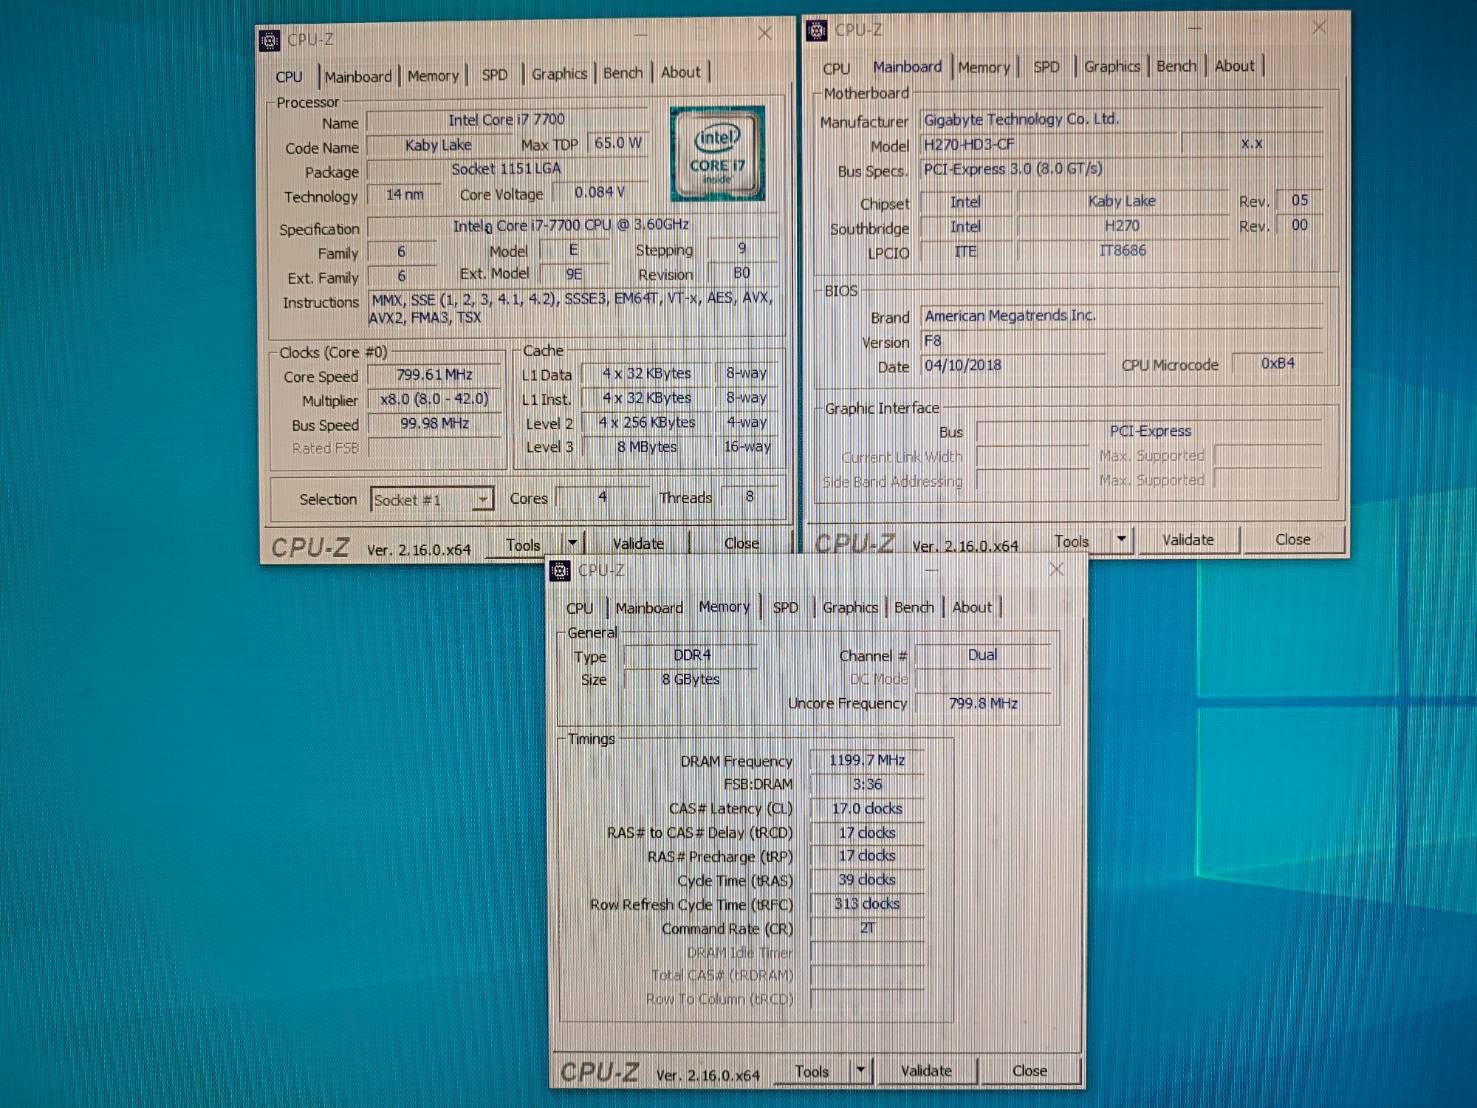
Task: Open the Socket #1 selection dropdown
Action: point(482,499)
